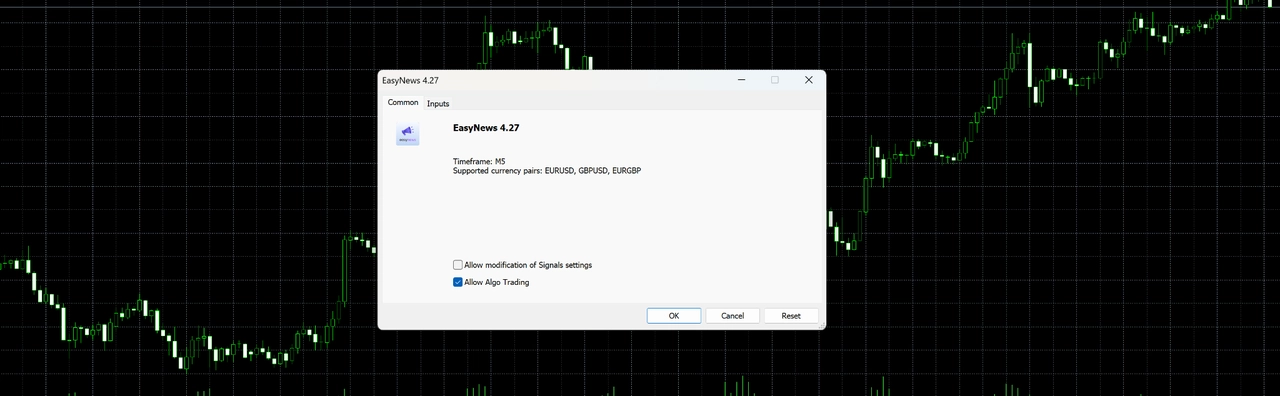Switch to the Inputs tab

click(438, 103)
